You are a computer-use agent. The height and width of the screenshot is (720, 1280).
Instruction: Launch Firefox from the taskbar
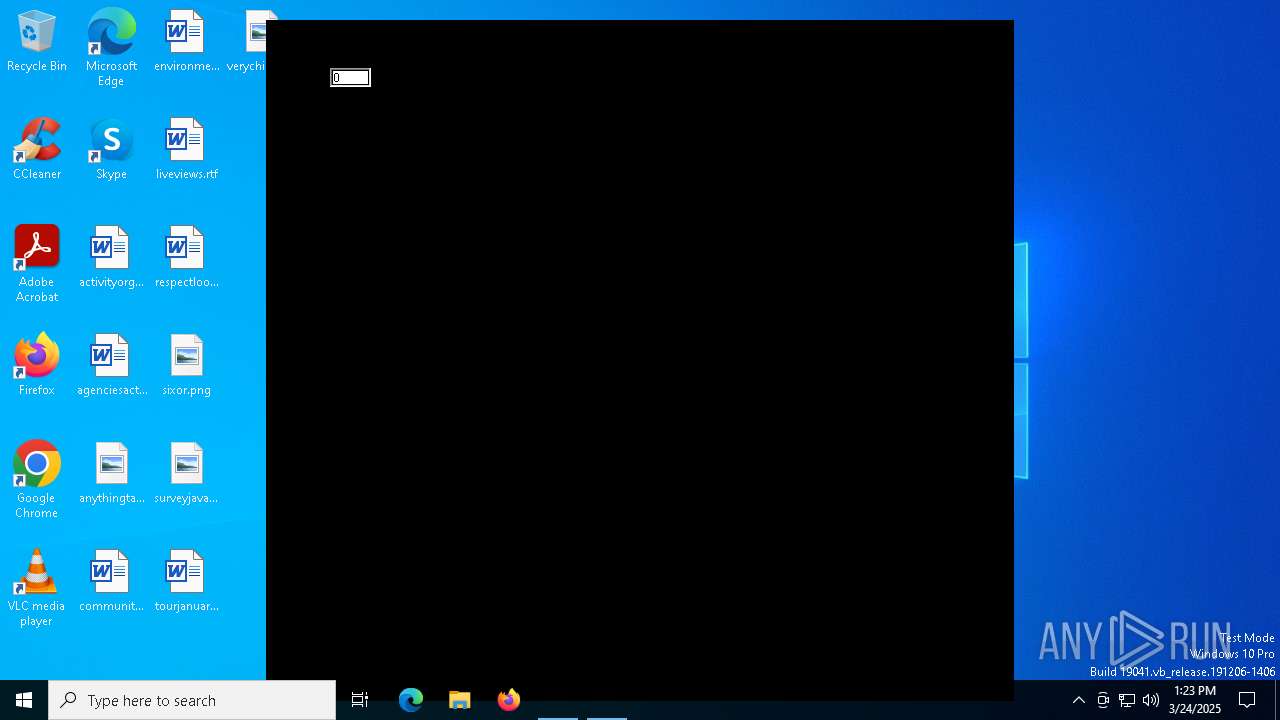[x=509, y=700]
